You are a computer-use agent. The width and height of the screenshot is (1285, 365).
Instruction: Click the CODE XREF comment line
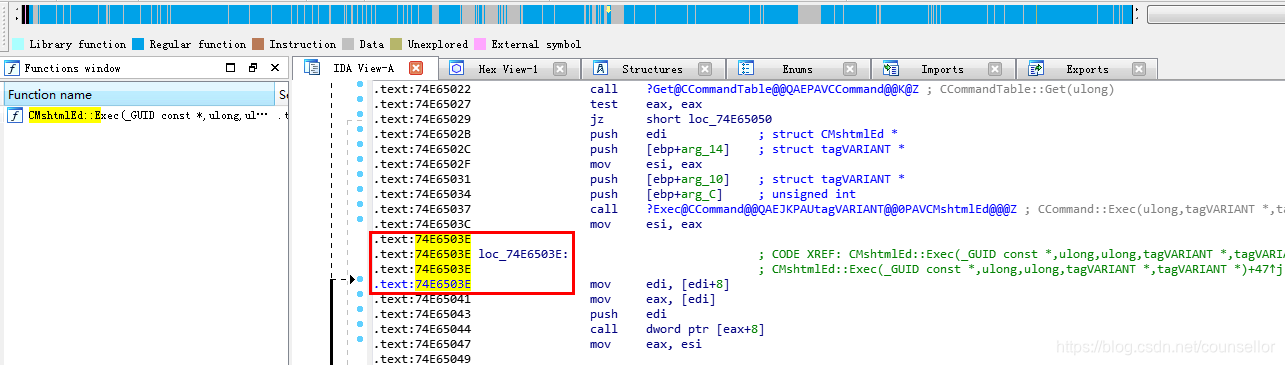[1021, 254]
